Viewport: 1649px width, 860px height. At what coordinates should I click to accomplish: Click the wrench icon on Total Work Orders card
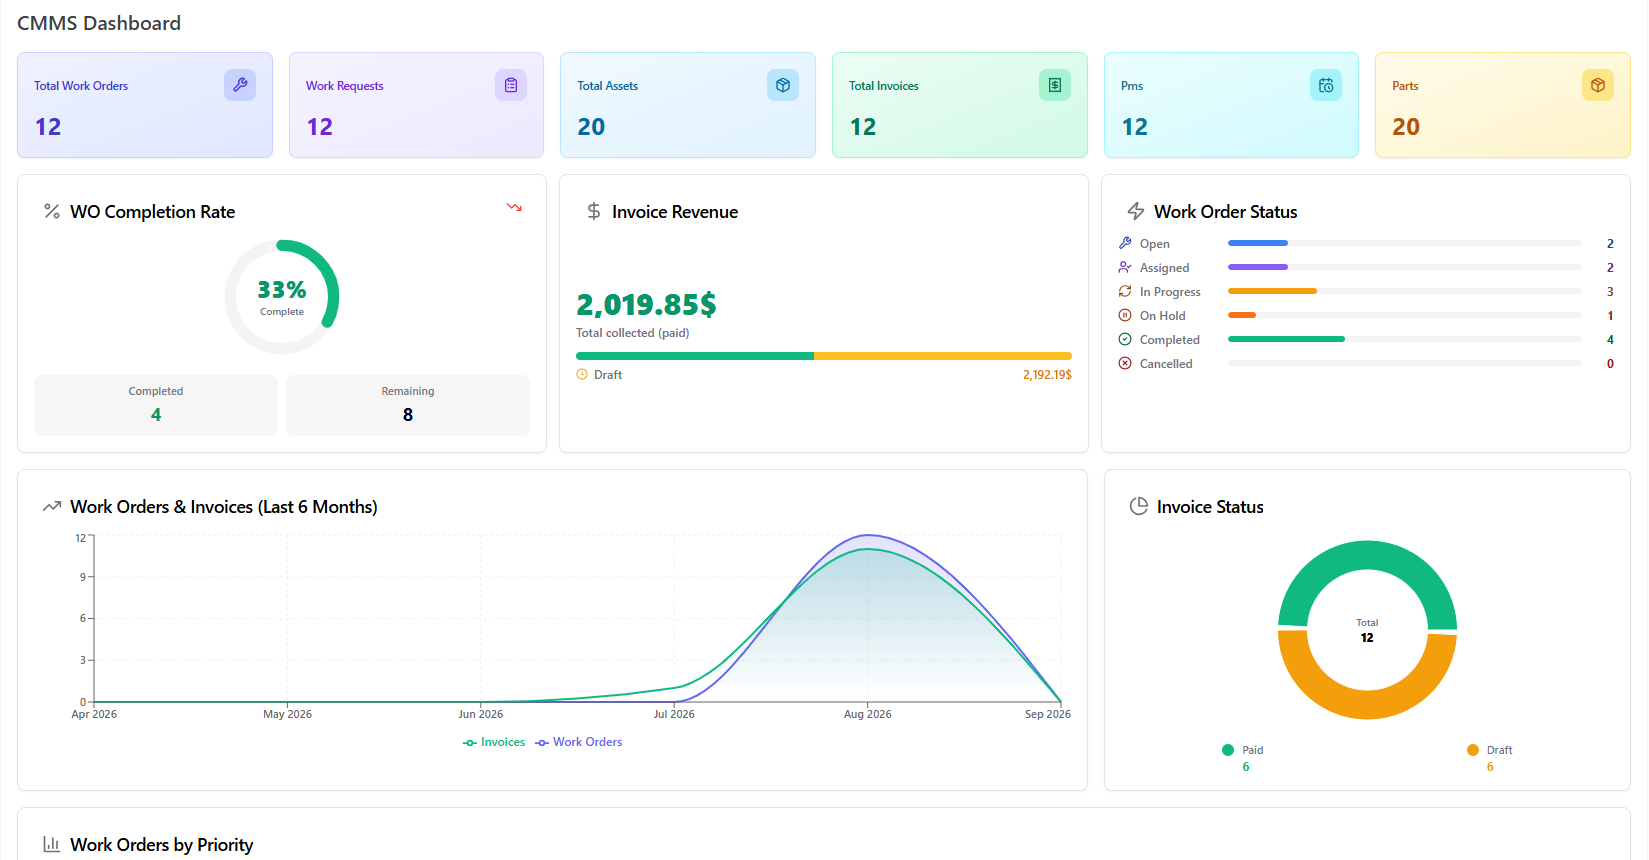240,85
